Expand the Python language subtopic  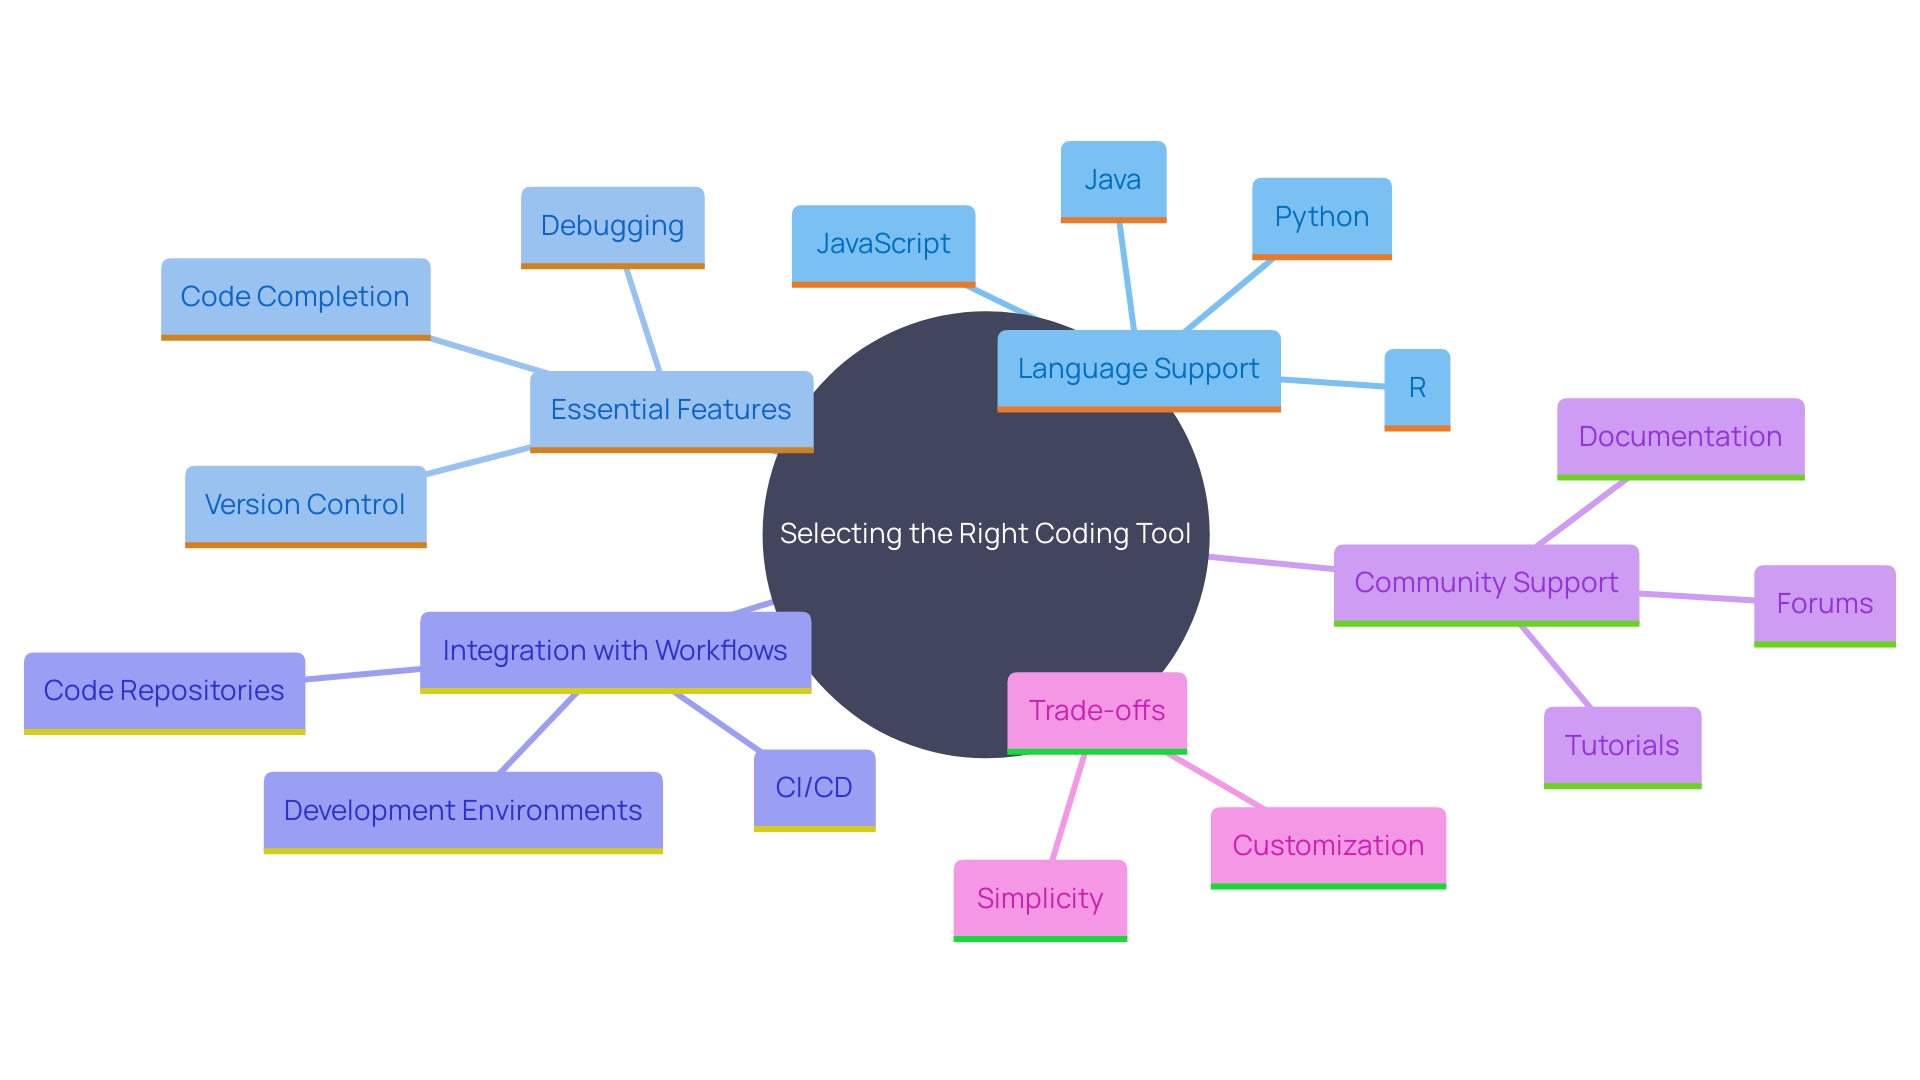pyautogui.click(x=1319, y=218)
